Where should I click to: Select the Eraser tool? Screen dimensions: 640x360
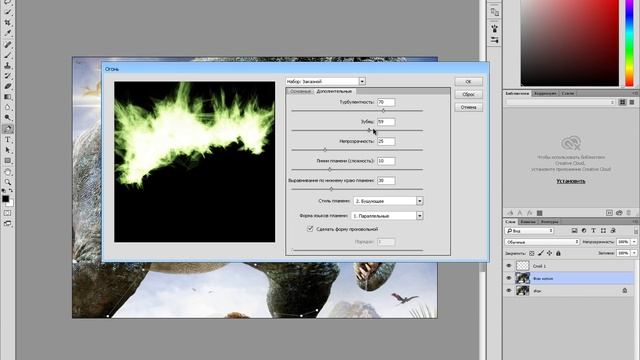click(x=7, y=87)
